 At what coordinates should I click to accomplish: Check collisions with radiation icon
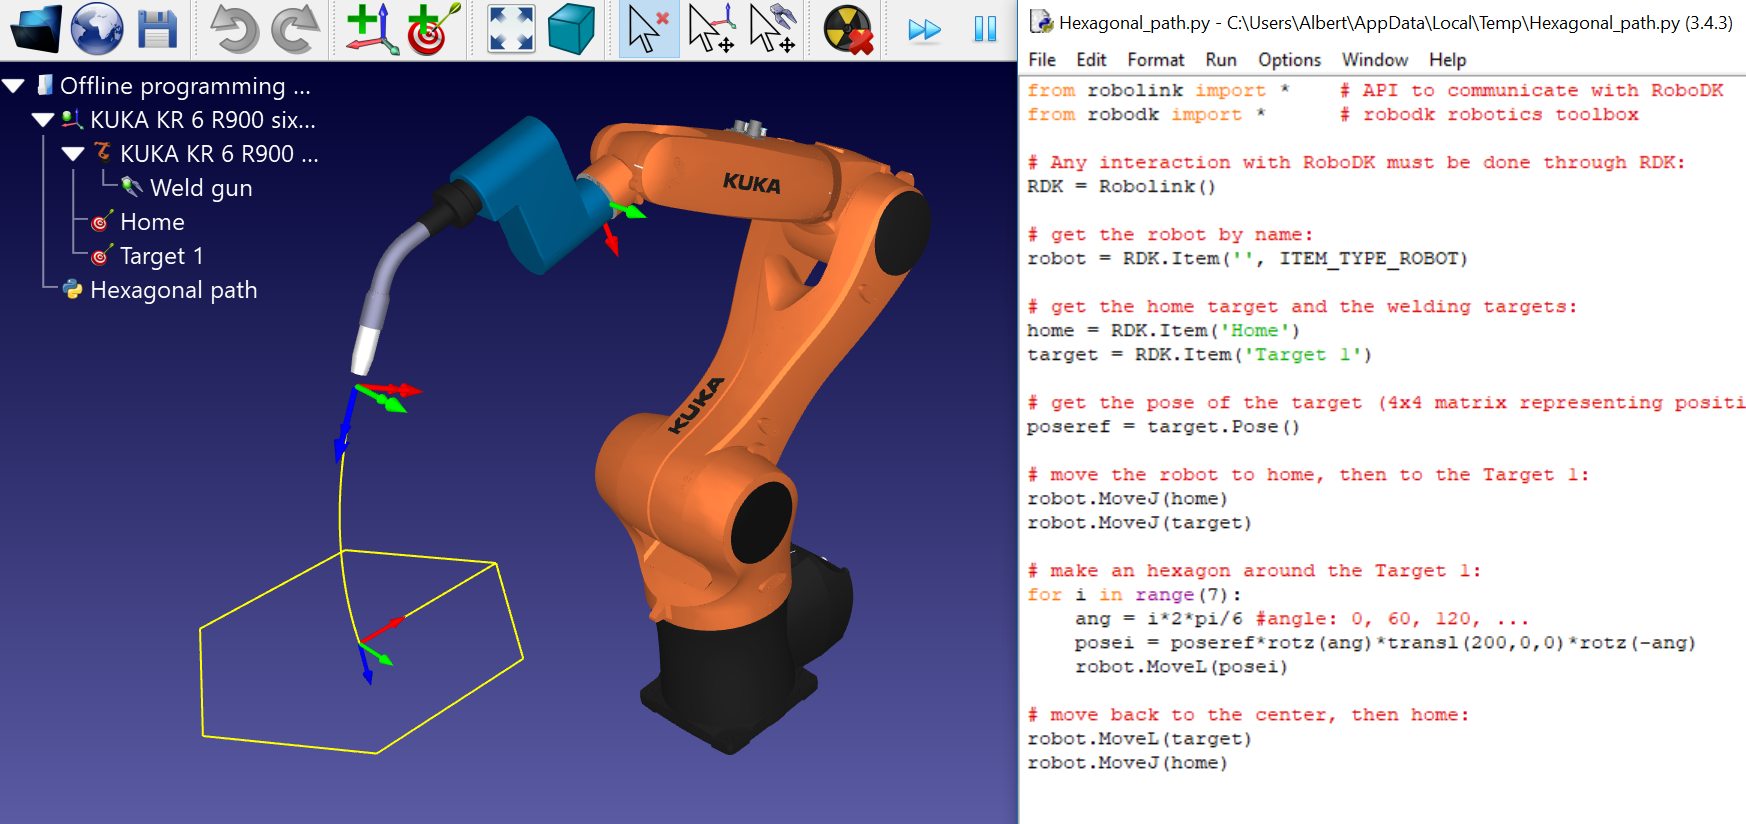(x=848, y=29)
